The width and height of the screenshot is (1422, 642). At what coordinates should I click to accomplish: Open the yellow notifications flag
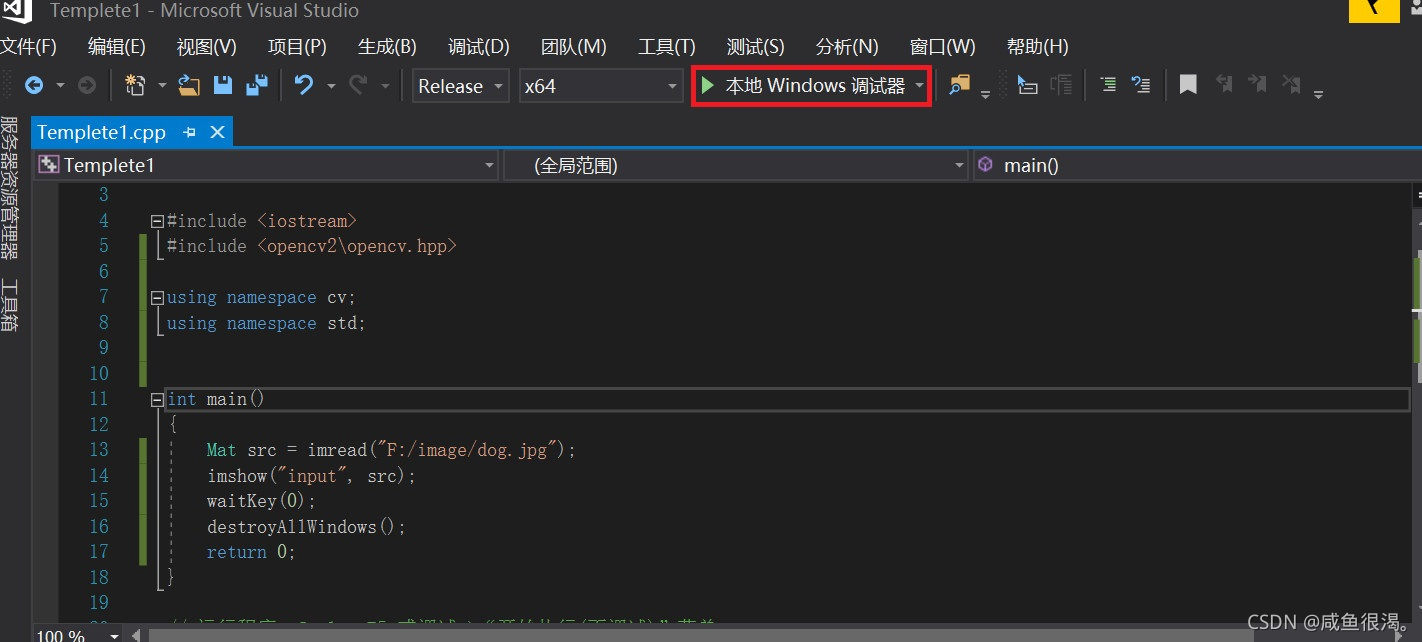pos(1374,9)
